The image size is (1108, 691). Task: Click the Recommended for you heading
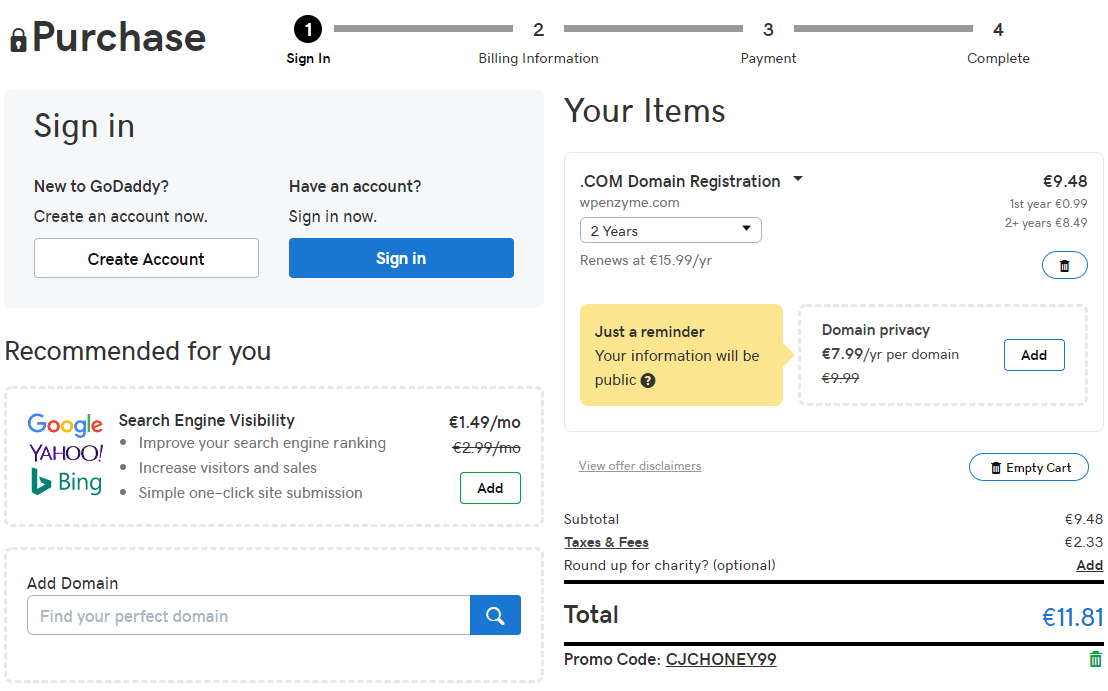(x=138, y=351)
